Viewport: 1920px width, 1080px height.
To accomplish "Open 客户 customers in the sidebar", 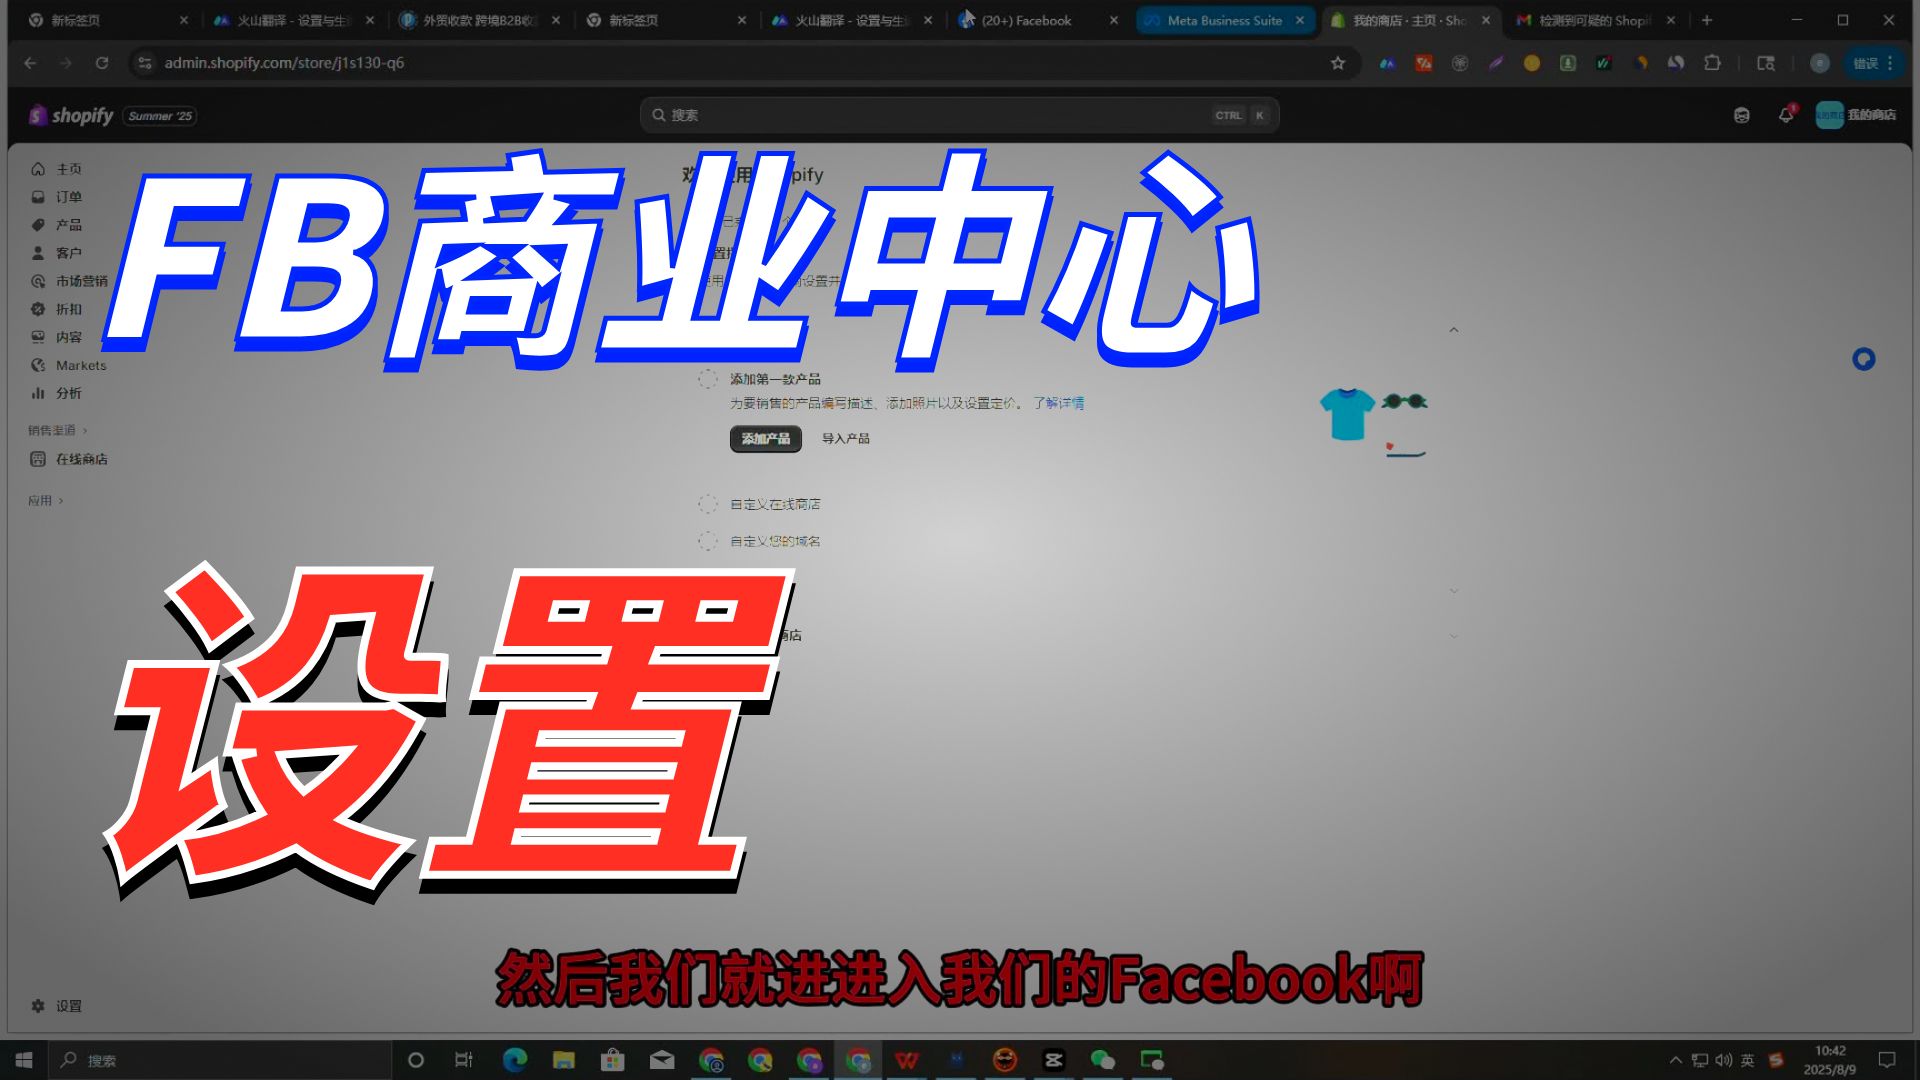I will click(57, 253).
